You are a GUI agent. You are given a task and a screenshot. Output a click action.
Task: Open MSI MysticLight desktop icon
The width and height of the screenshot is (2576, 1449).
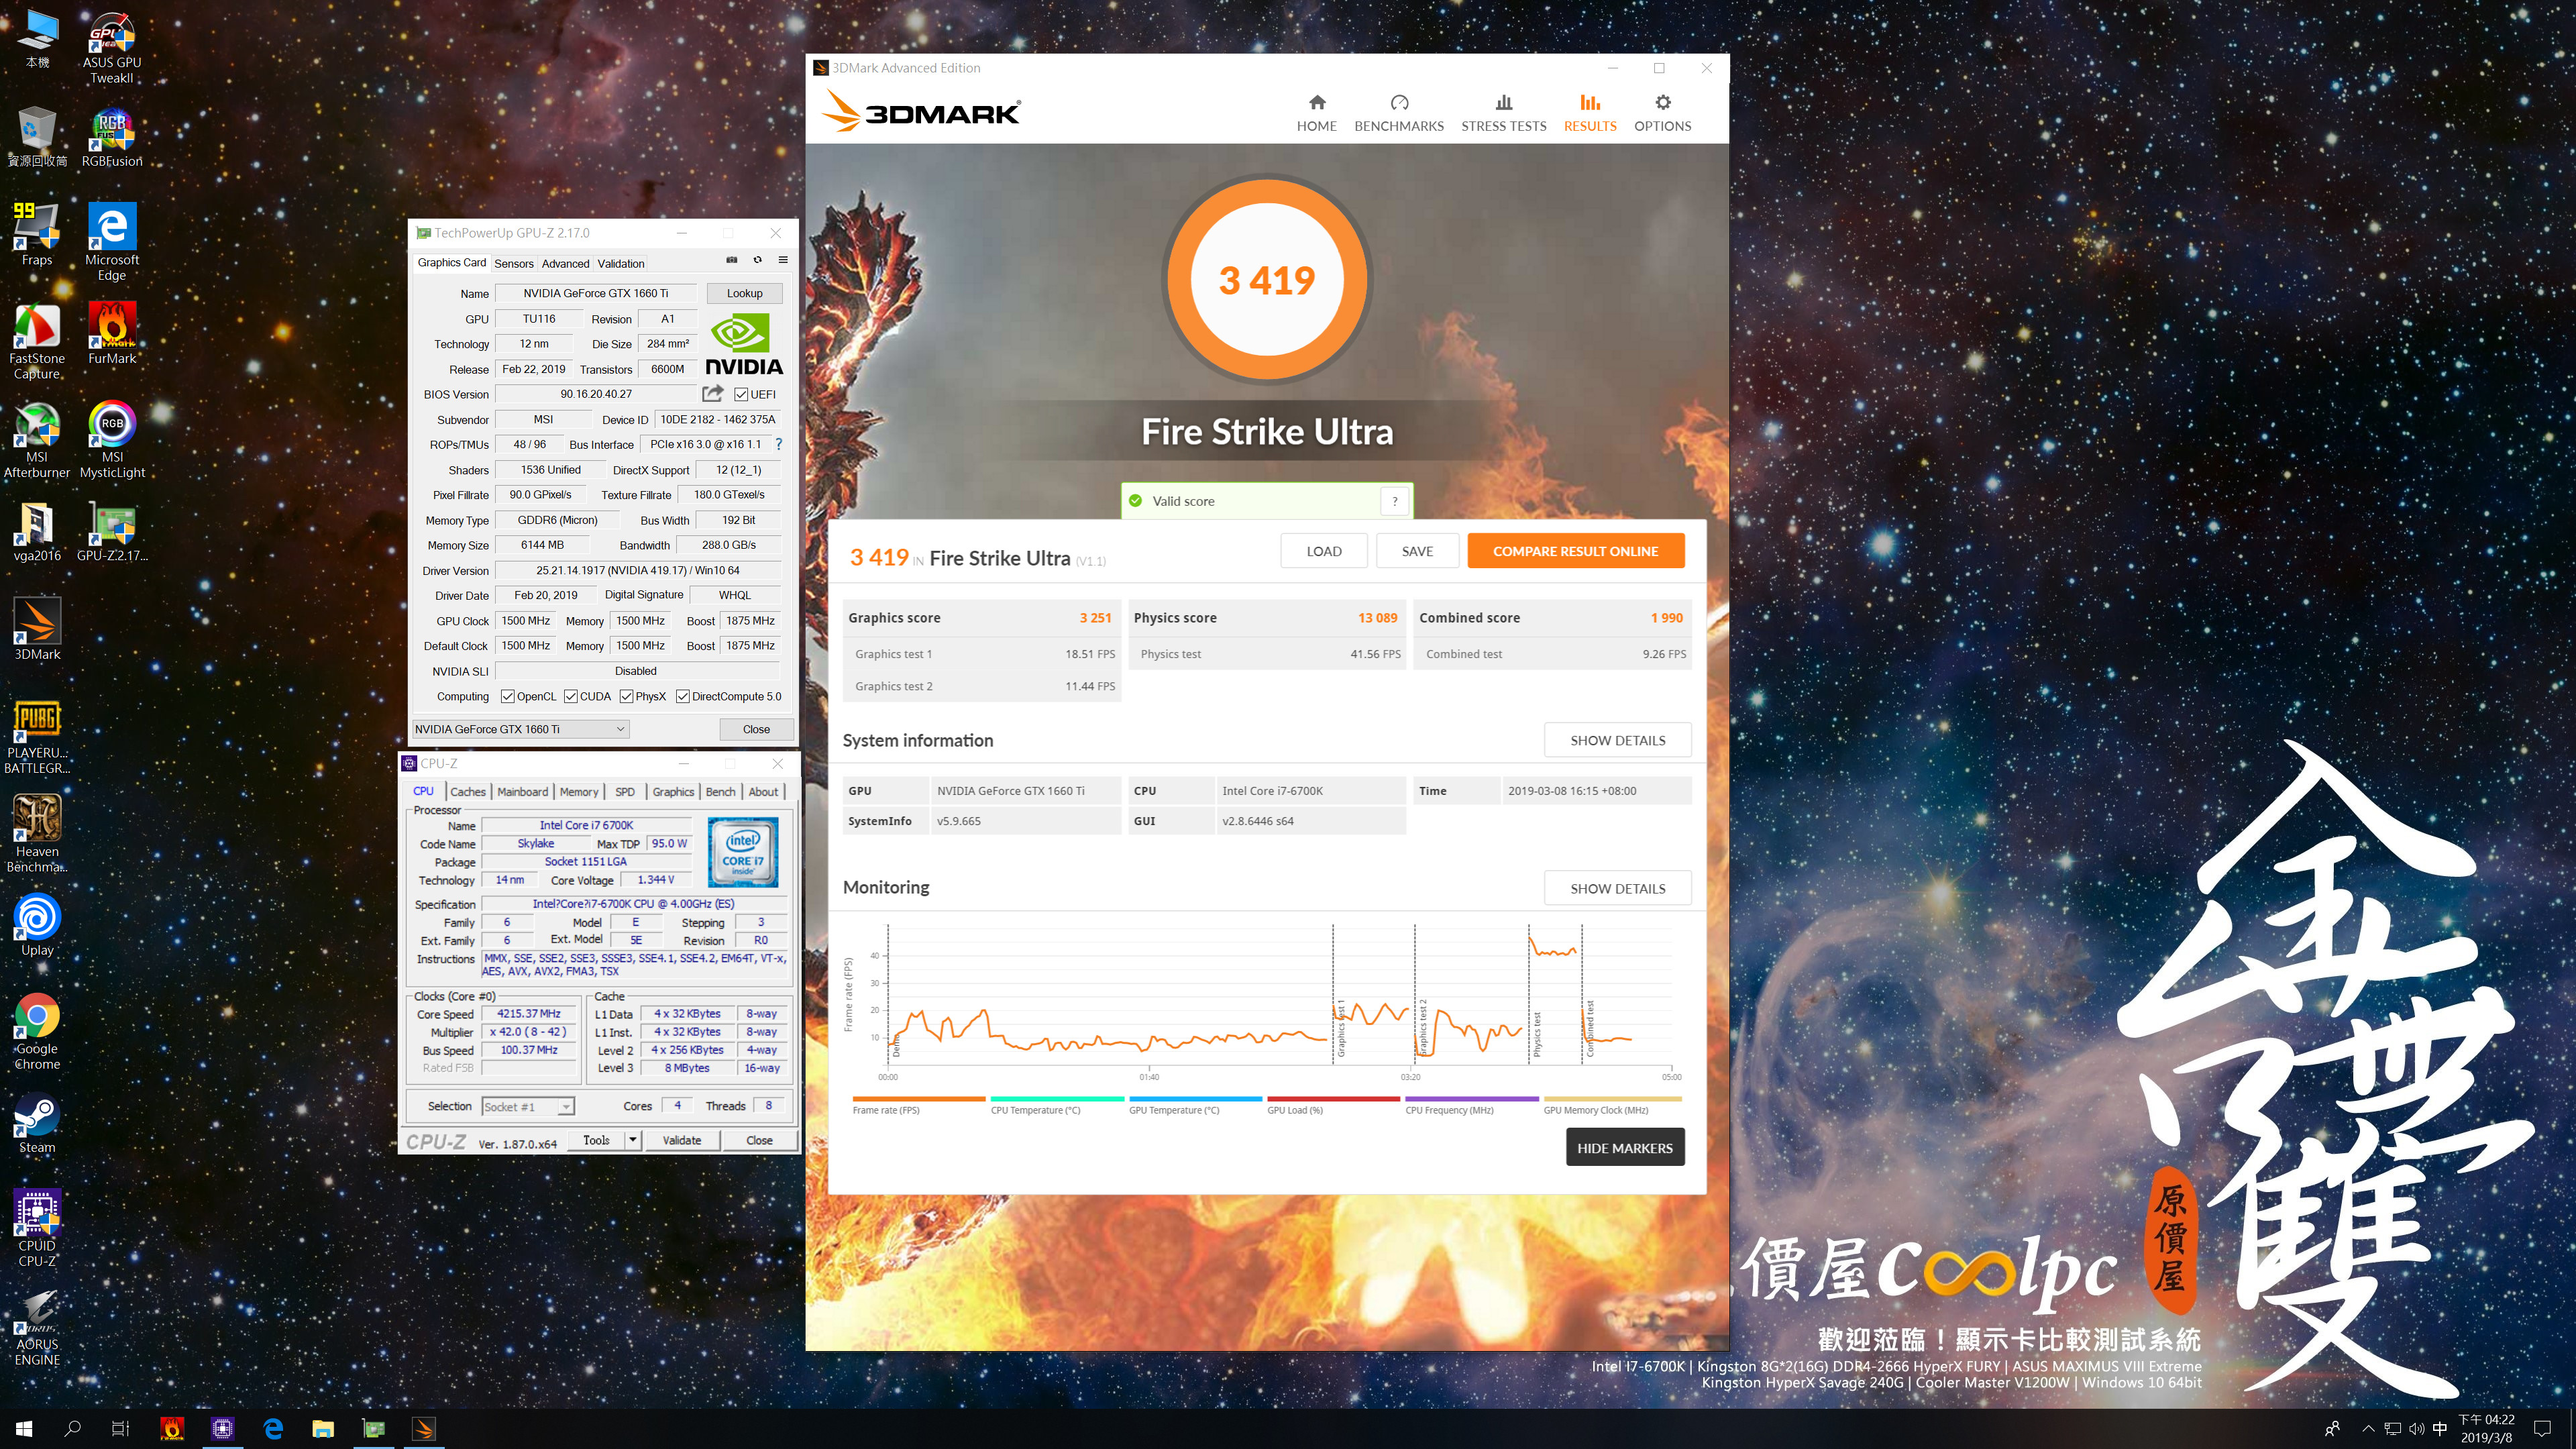pos(111,440)
